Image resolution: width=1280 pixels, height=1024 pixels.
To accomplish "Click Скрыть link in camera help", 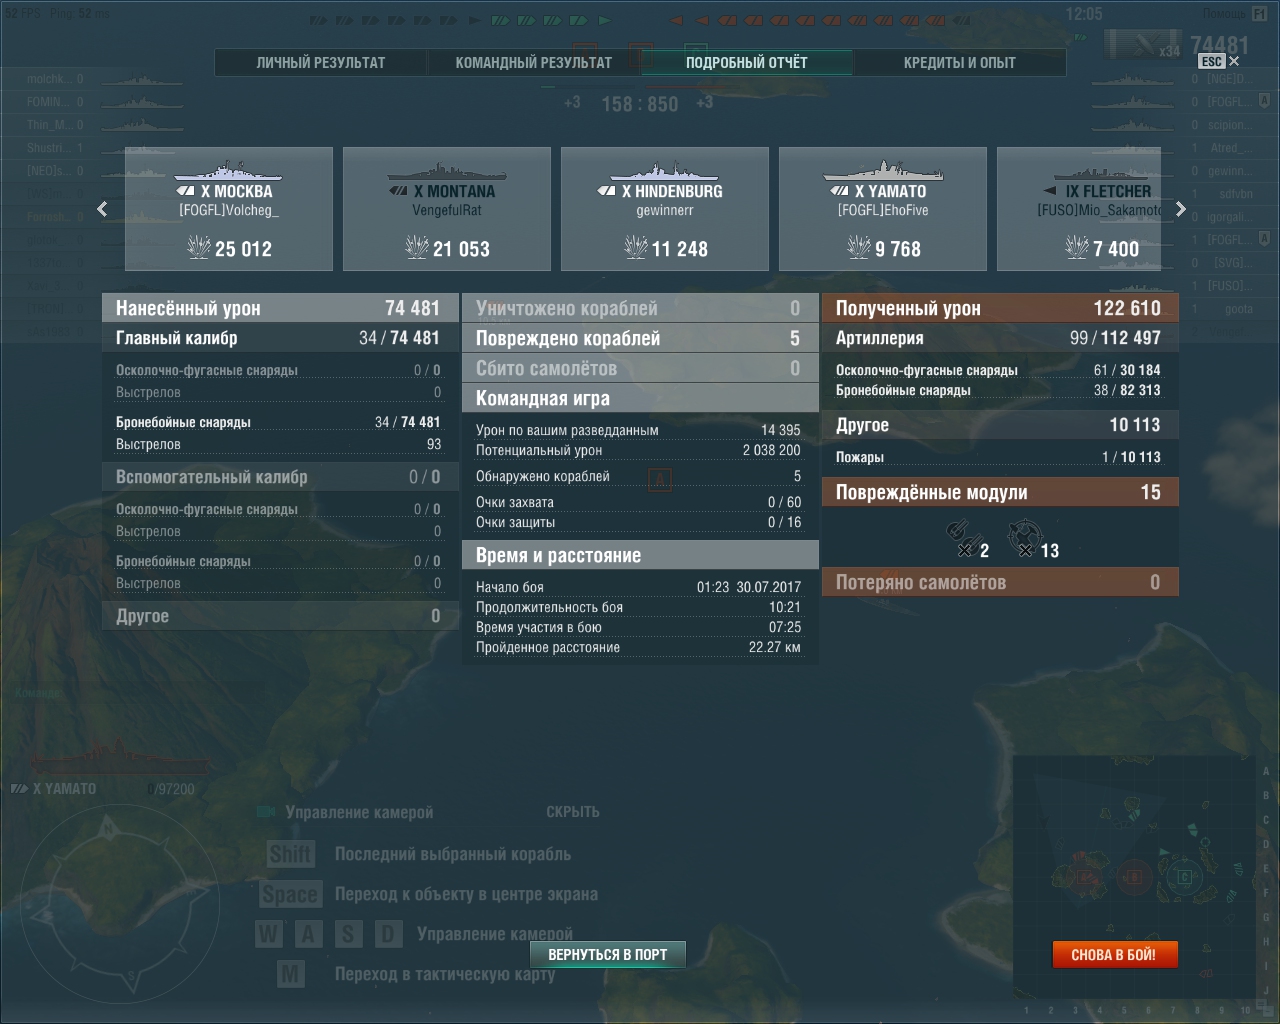I will click(573, 811).
